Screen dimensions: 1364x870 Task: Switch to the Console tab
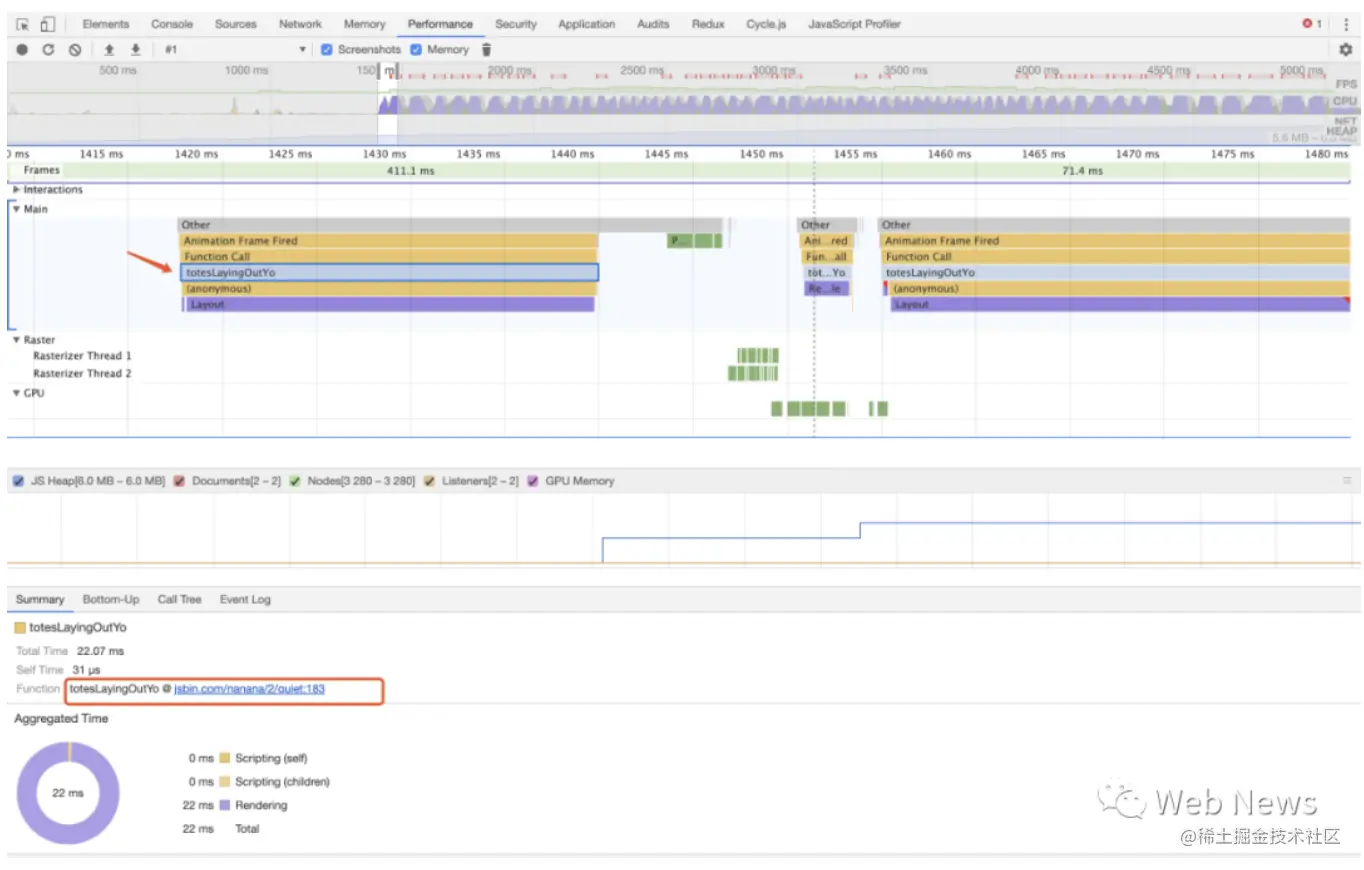pyautogui.click(x=172, y=24)
